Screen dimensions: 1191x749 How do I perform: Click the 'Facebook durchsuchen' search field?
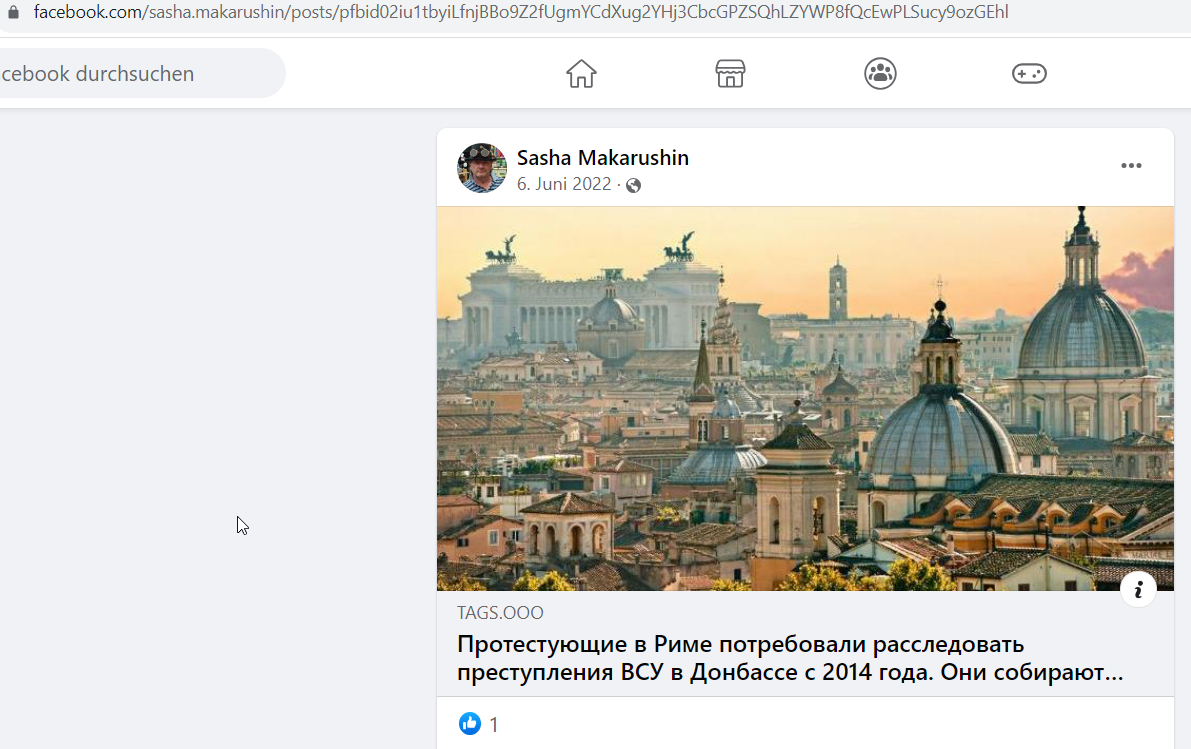141,74
